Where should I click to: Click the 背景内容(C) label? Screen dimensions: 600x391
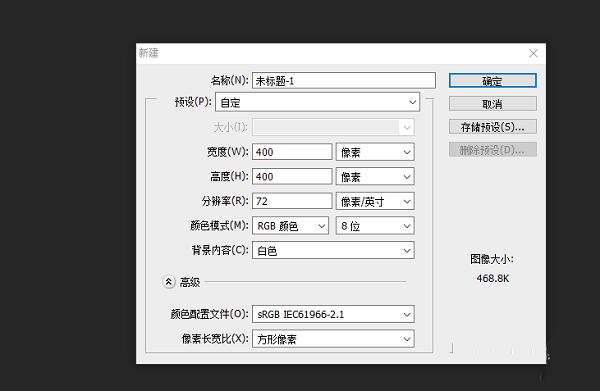pos(220,250)
